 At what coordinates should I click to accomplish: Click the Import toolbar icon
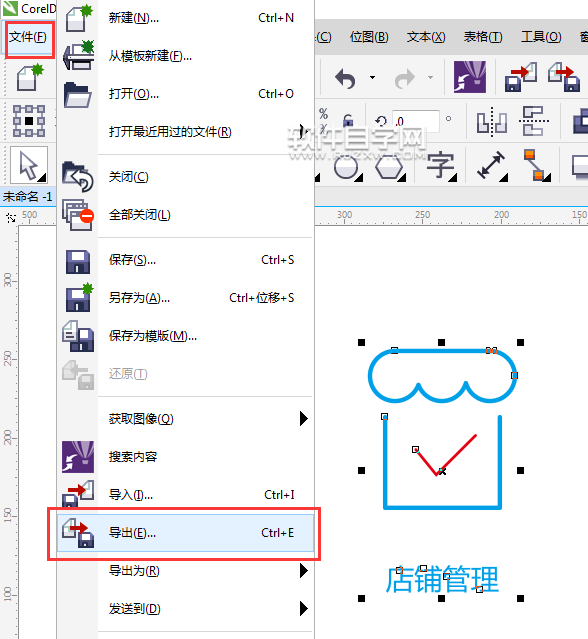pos(520,77)
